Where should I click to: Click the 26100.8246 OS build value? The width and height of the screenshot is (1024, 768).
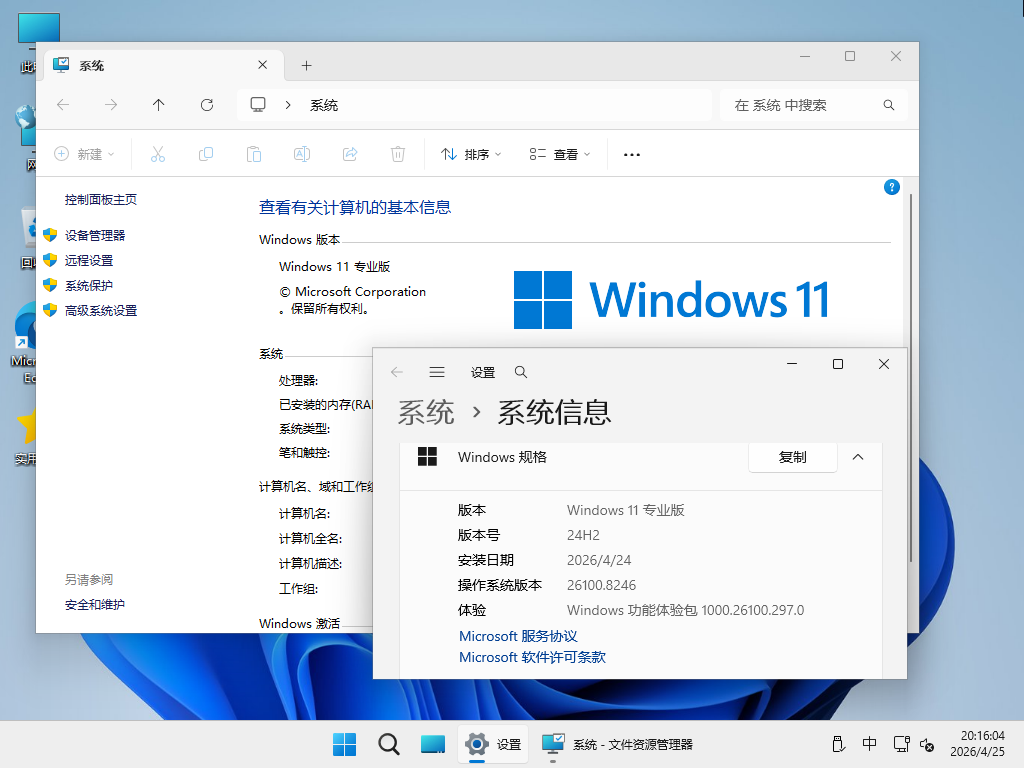pyautogui.click(x=601, y=585)
